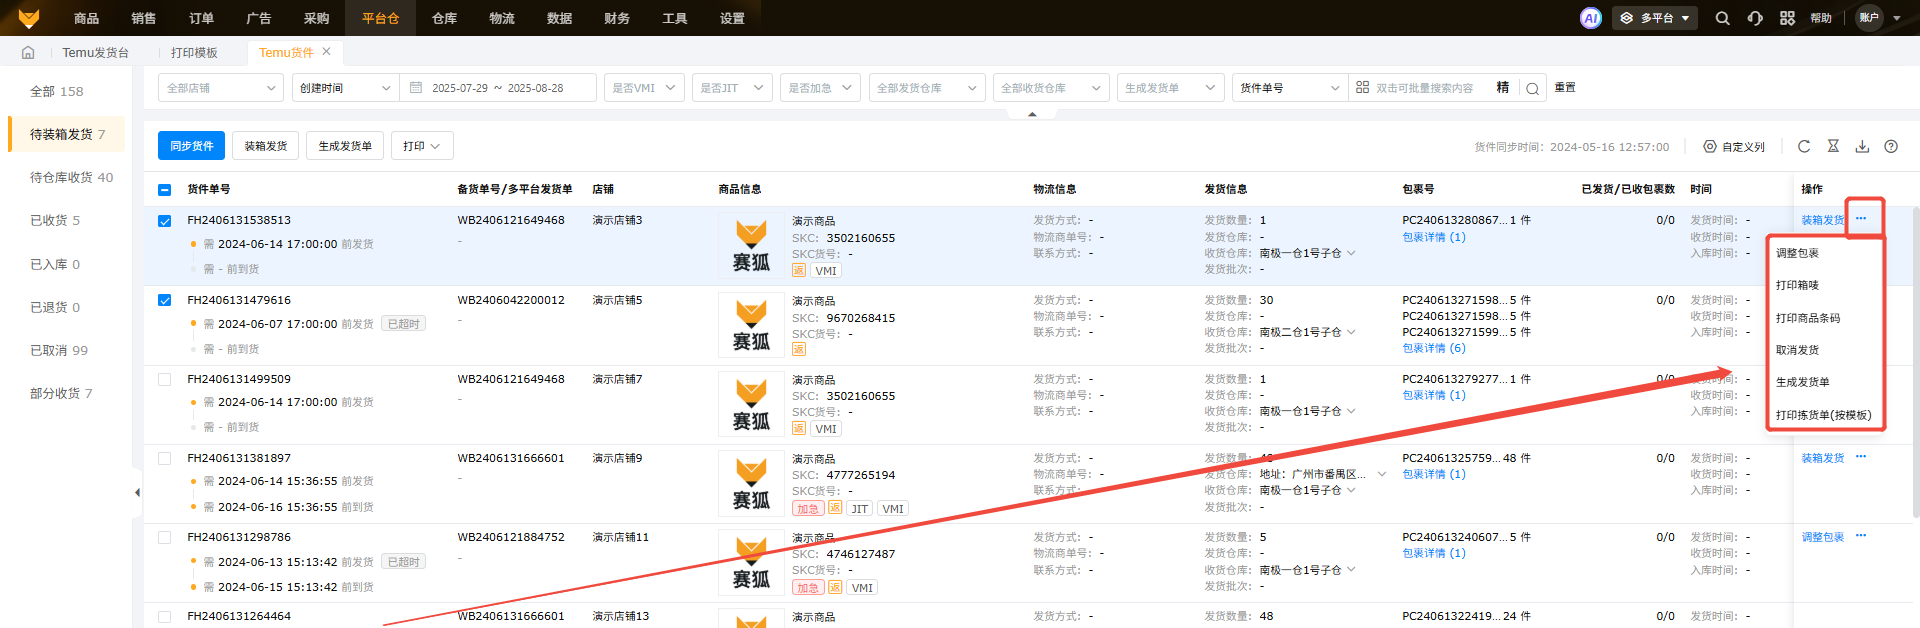Viewport: 1920px width, 628px height.
Task: Switch to the Temu发货台 tab
Action: point(96,52)
